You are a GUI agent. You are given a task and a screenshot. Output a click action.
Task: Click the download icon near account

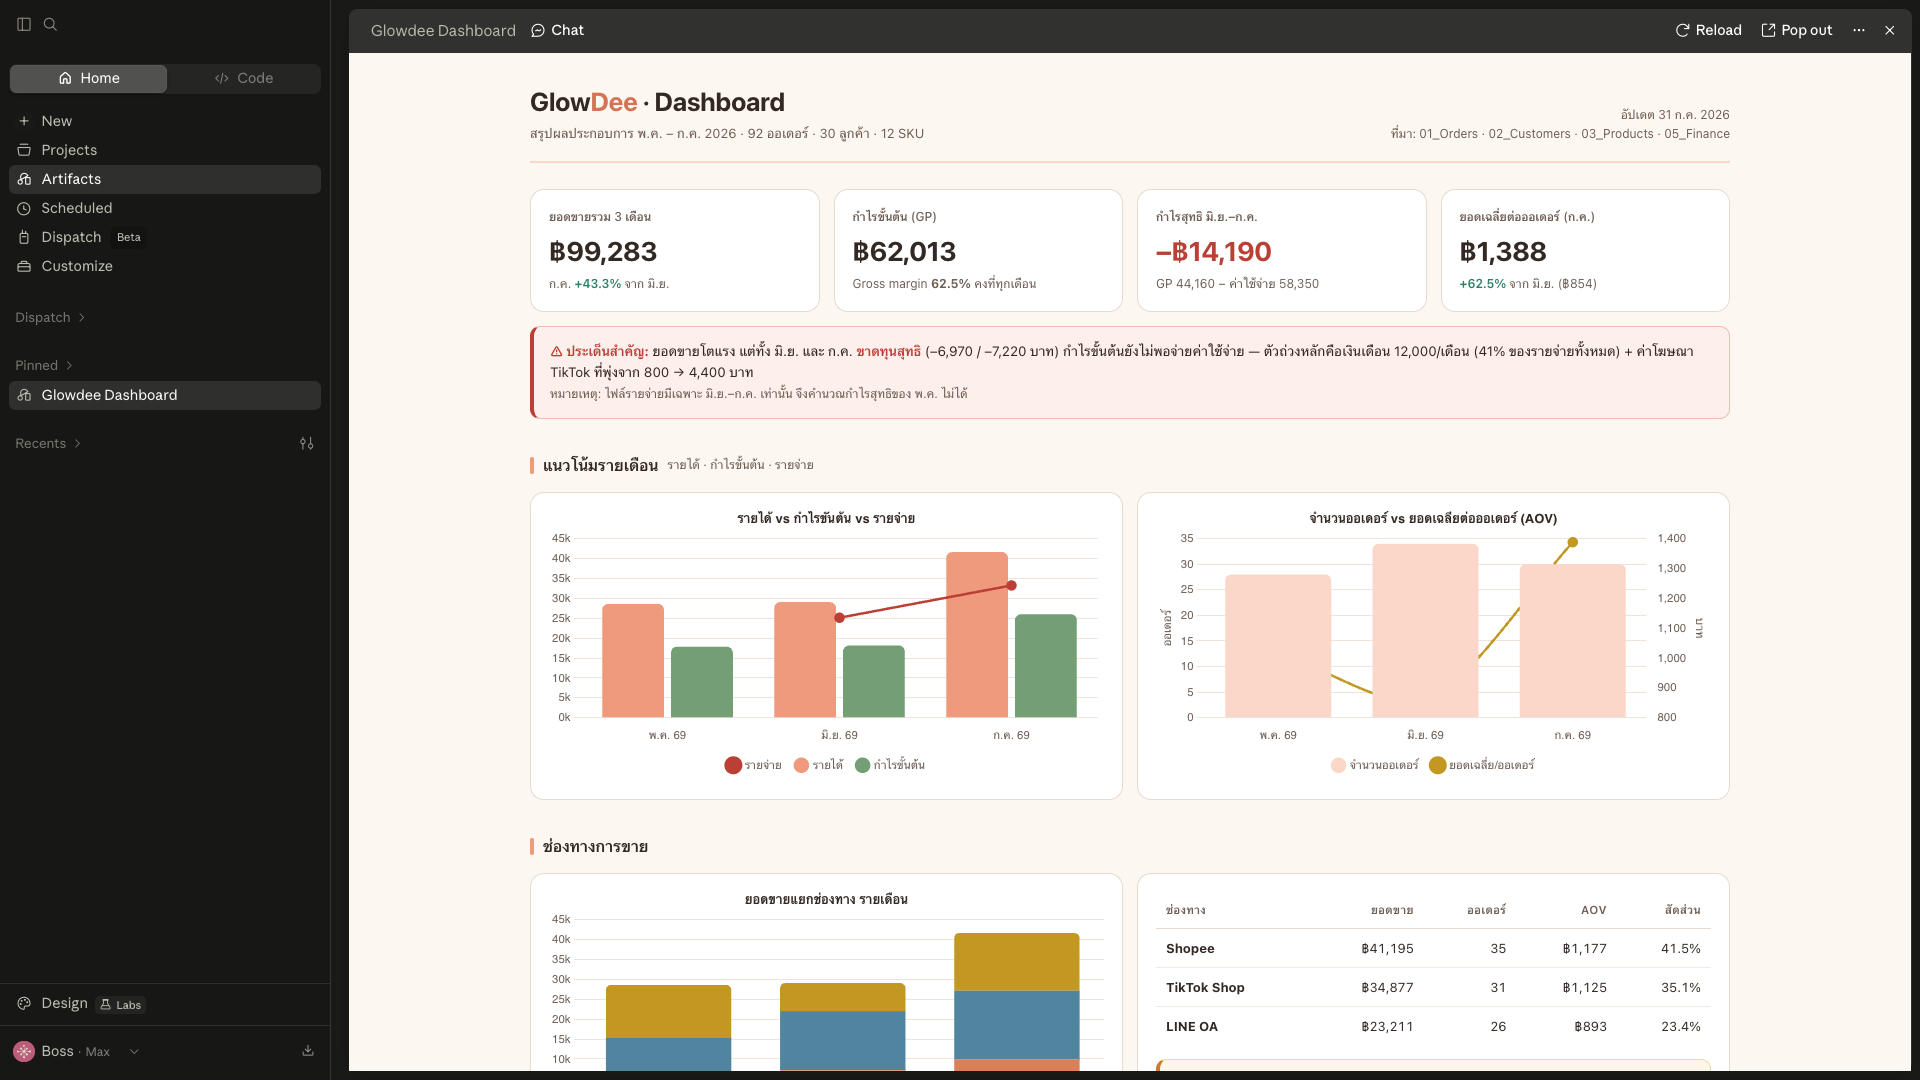click(x=308, y=1051)
